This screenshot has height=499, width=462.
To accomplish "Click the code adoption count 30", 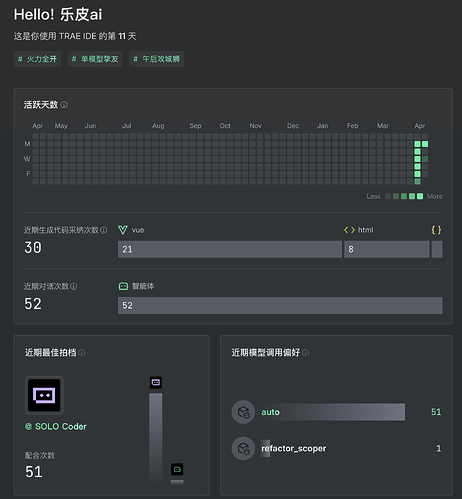I will 33,248.
